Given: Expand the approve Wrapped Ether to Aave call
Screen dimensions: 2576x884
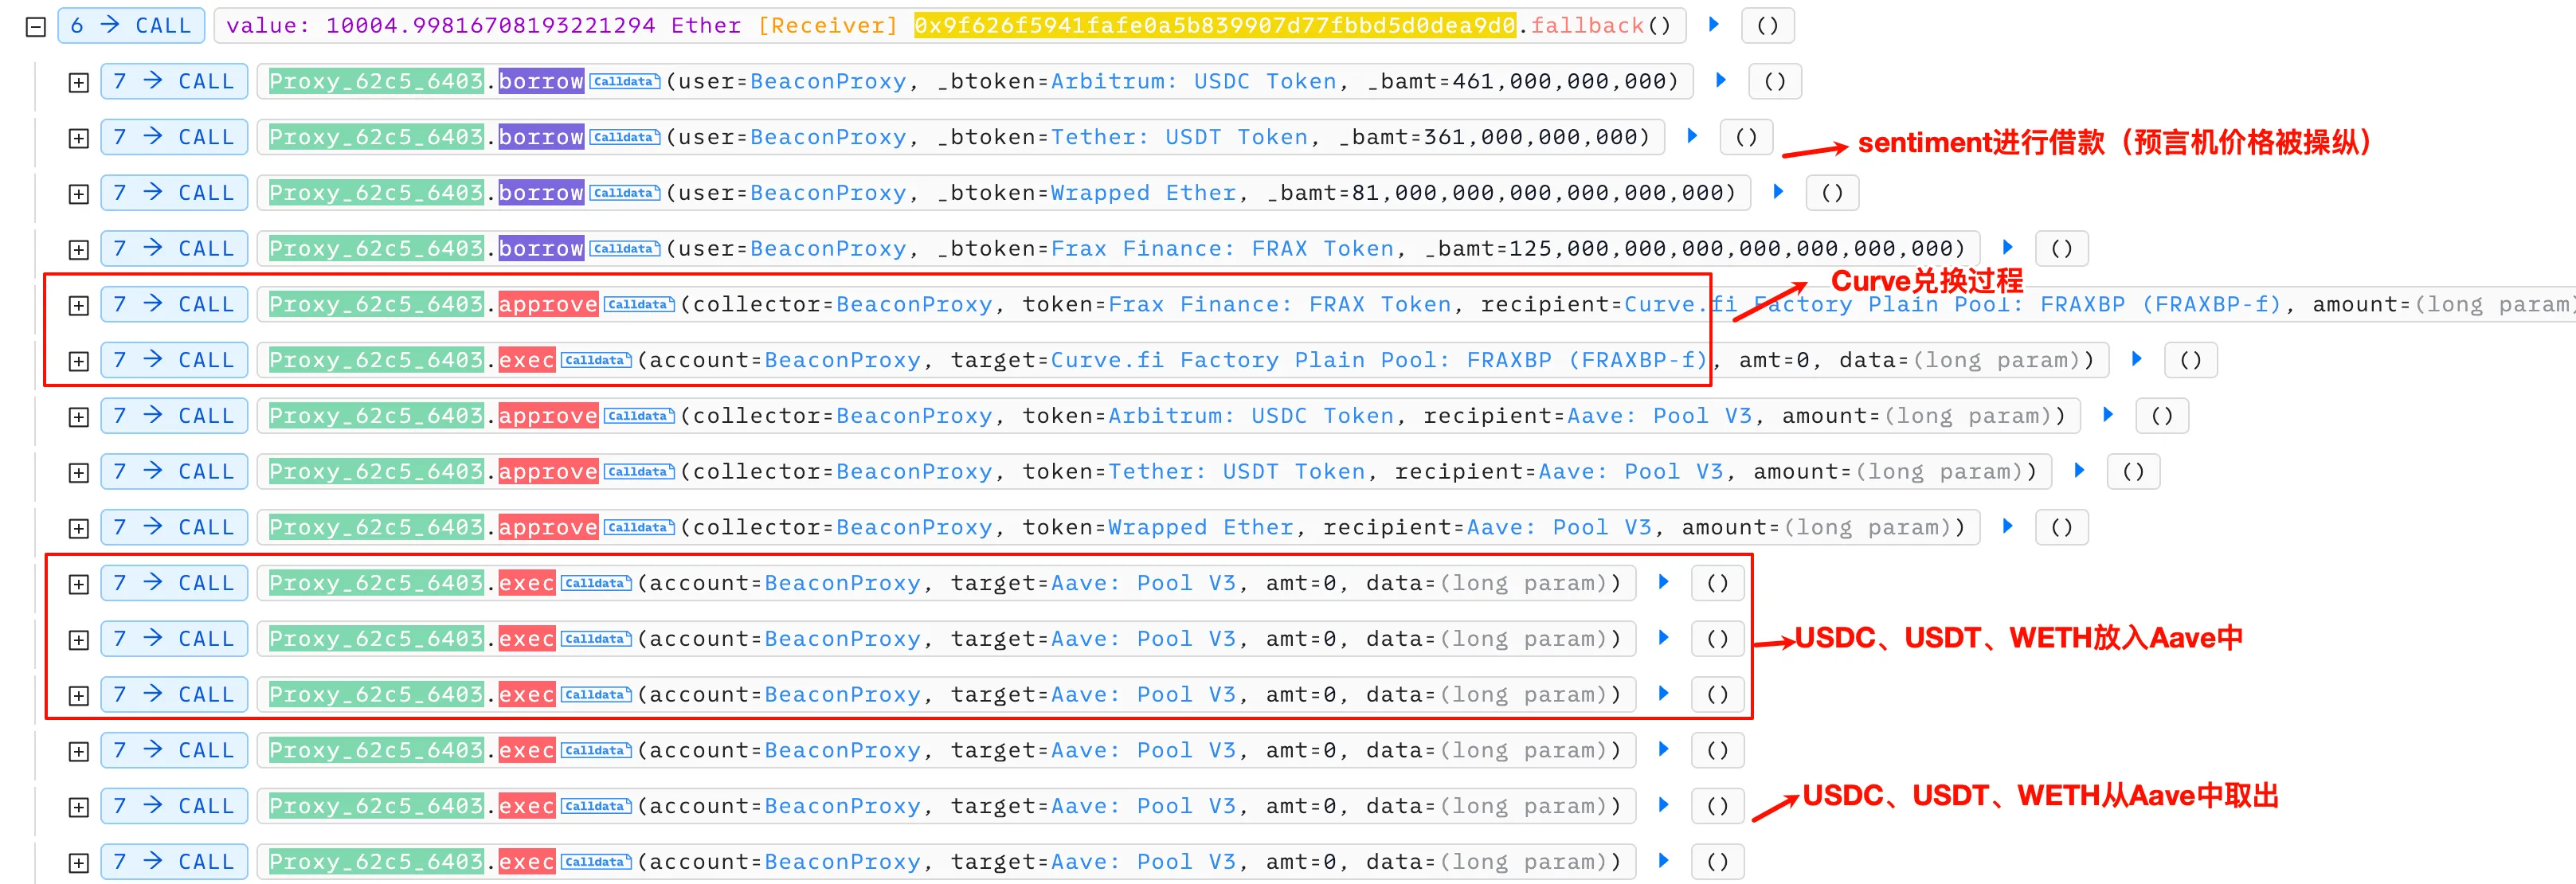Looking at the screenshot, I should [x=78, y=528].
